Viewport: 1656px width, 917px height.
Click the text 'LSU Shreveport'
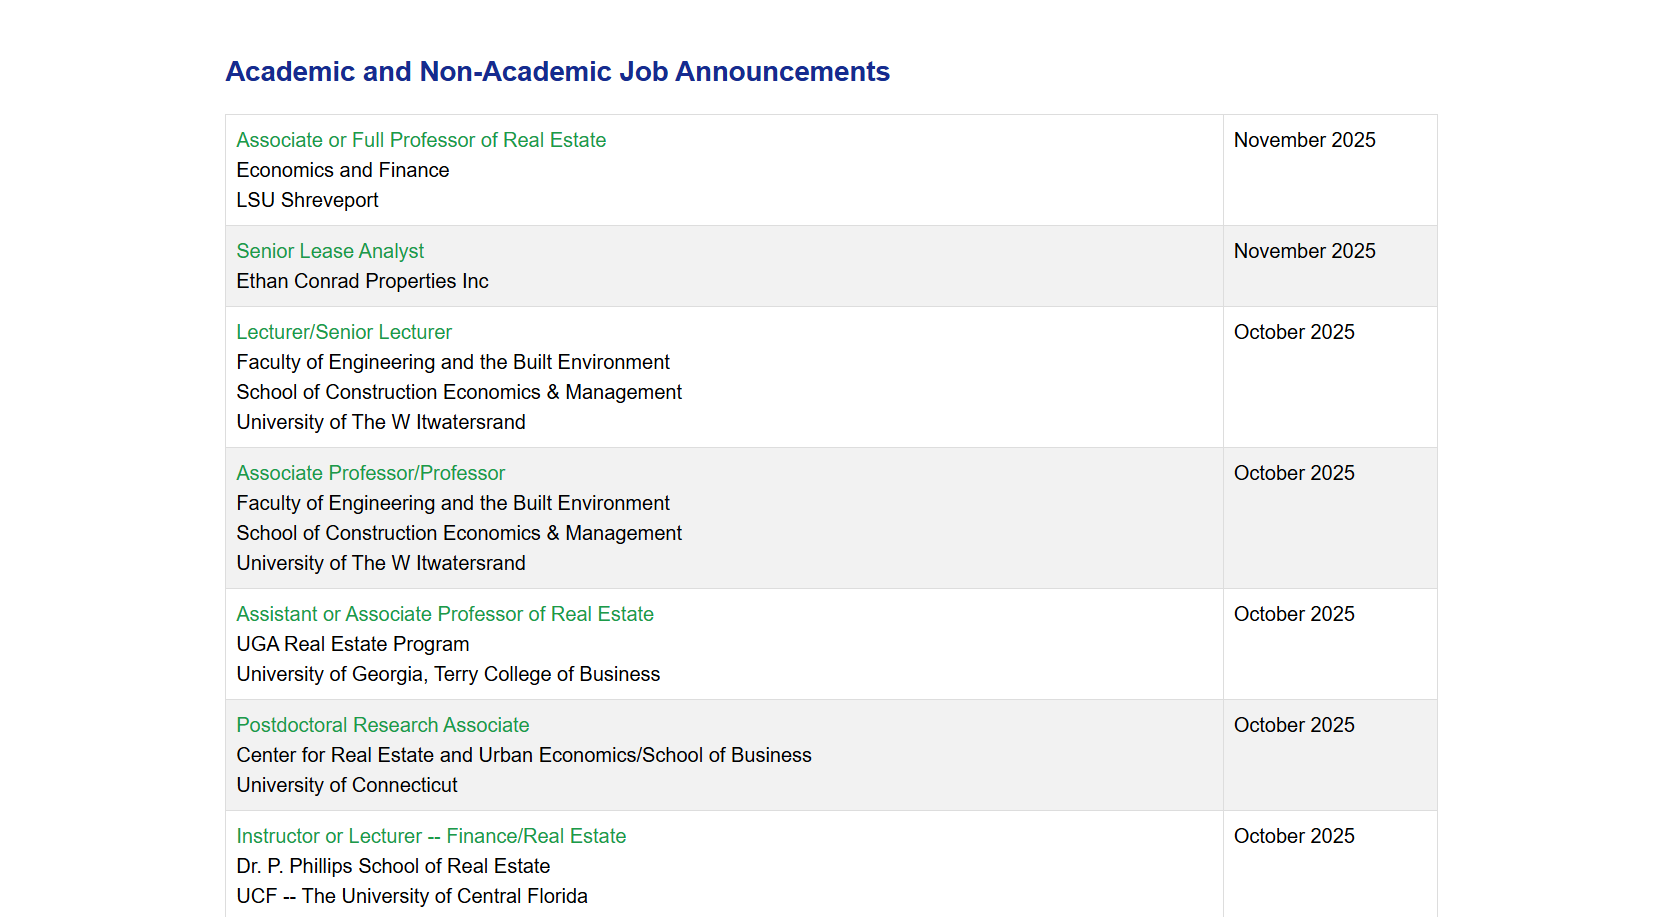click(x=307, y=200)
